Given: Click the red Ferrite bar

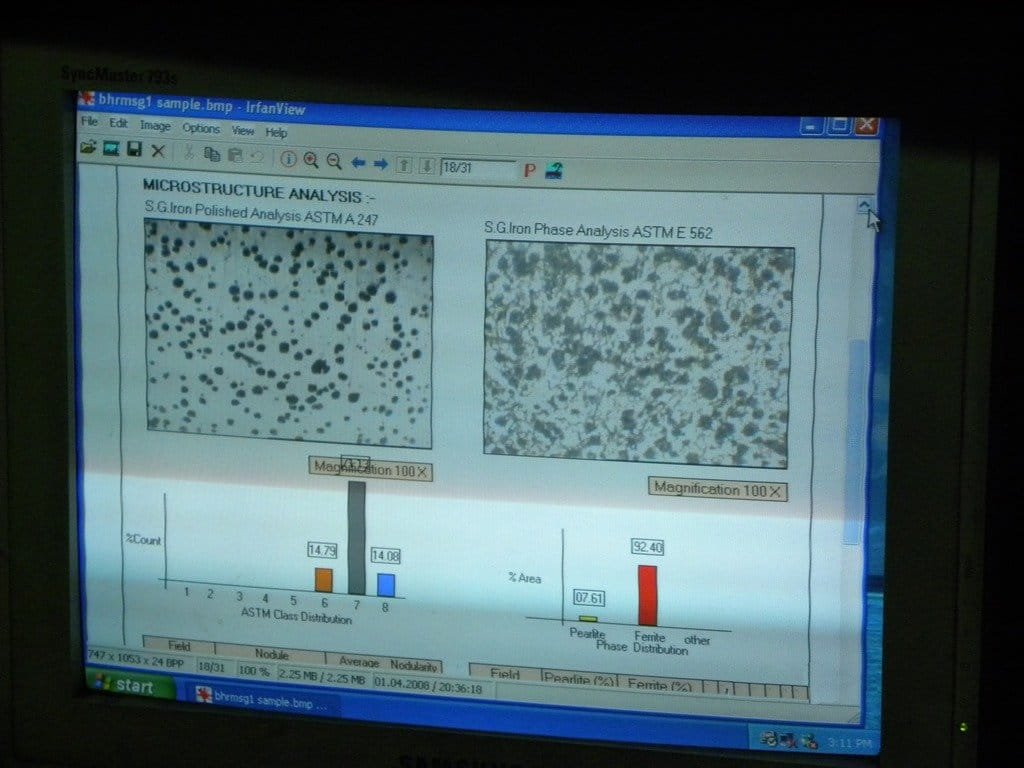Looking at the screenshot, I should click(x=647, y=596).
